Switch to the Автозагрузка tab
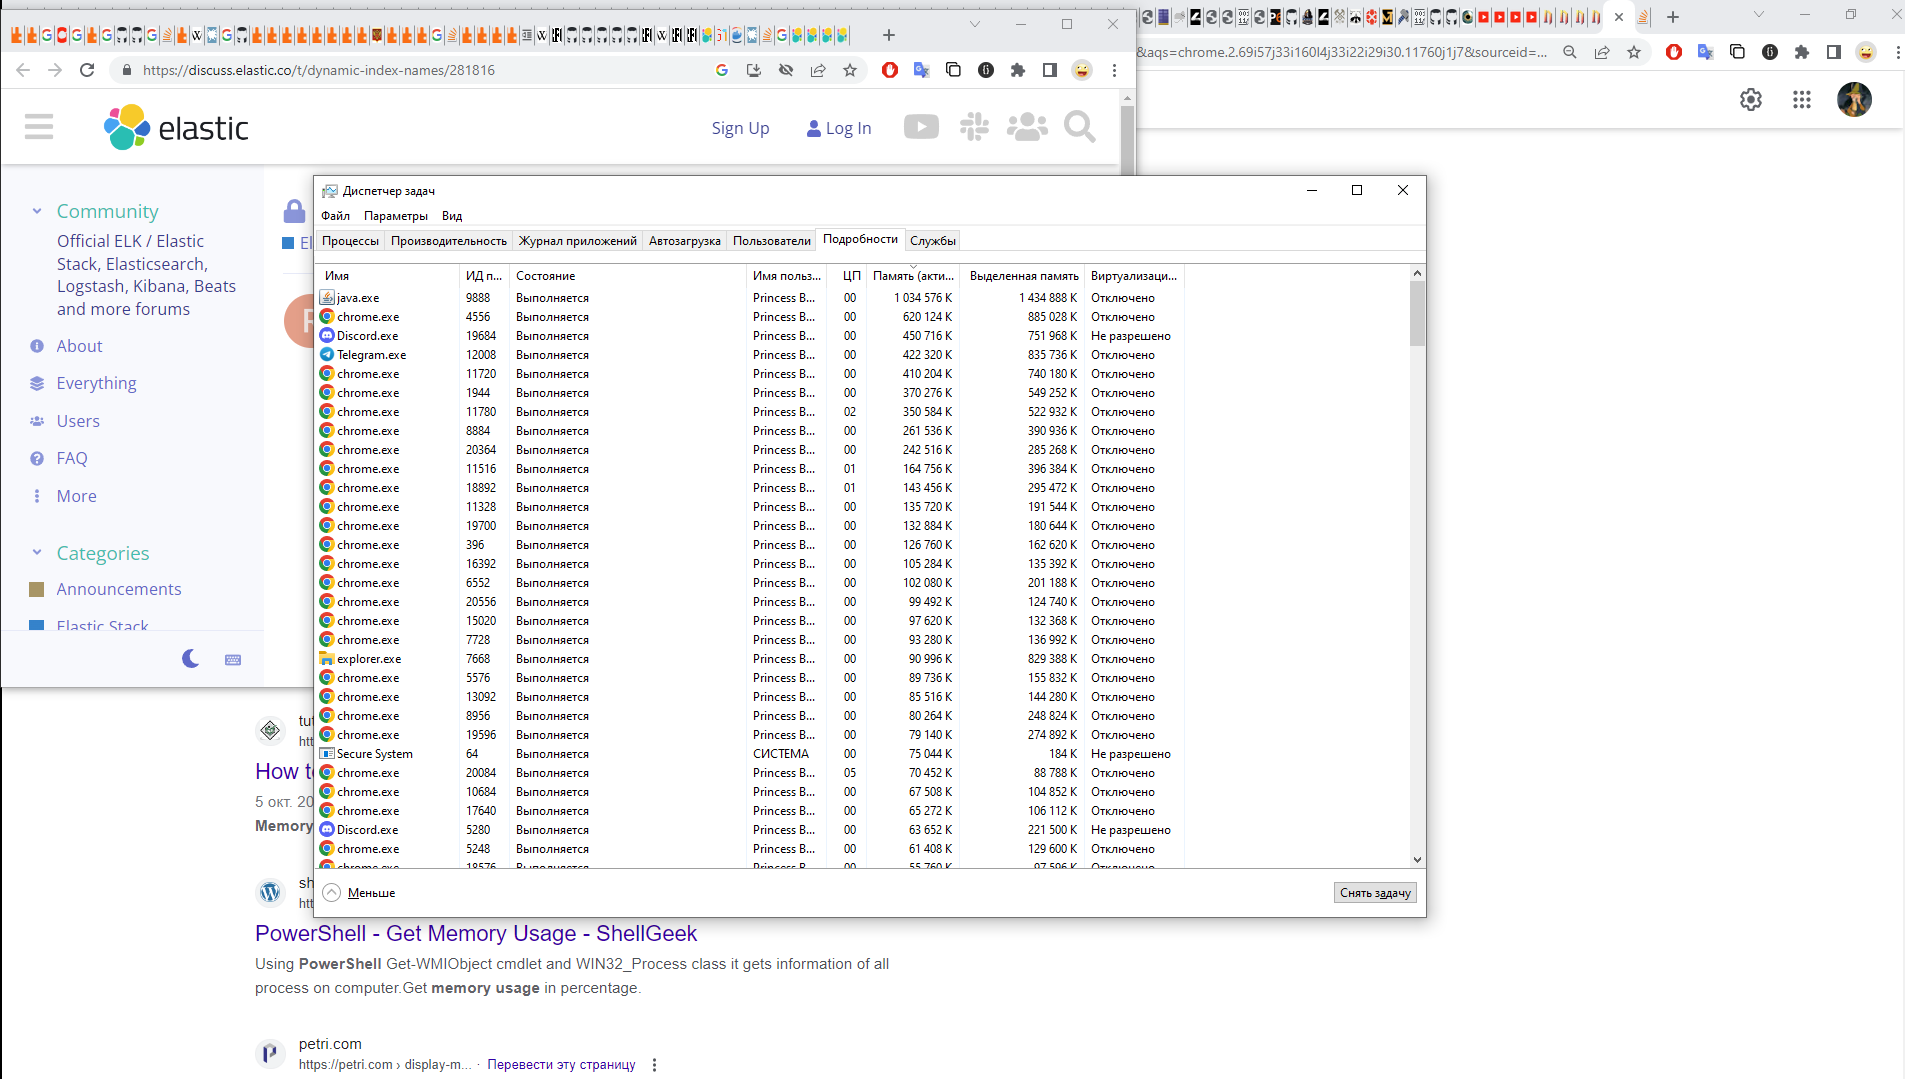The image size is (1905, 1079). pos(685,241)
